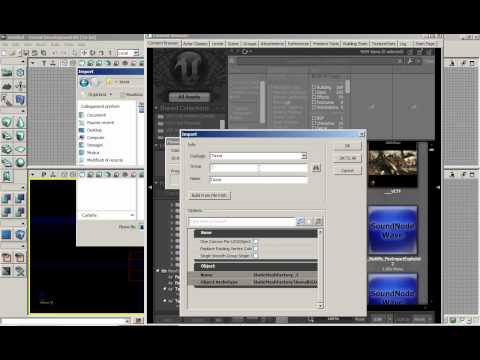
Task: Click the CSG Intersect icon
Action: tap(7, 211)
